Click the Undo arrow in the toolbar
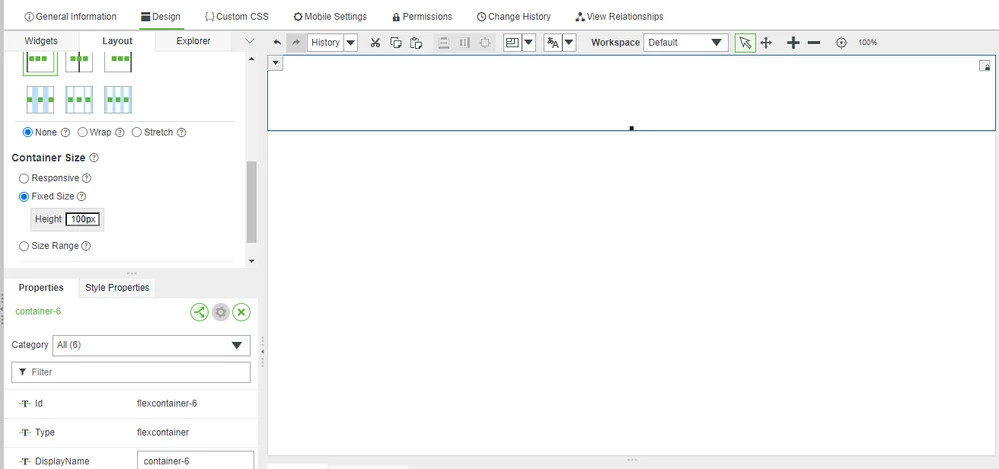999x469 pixels. [277, 43]
